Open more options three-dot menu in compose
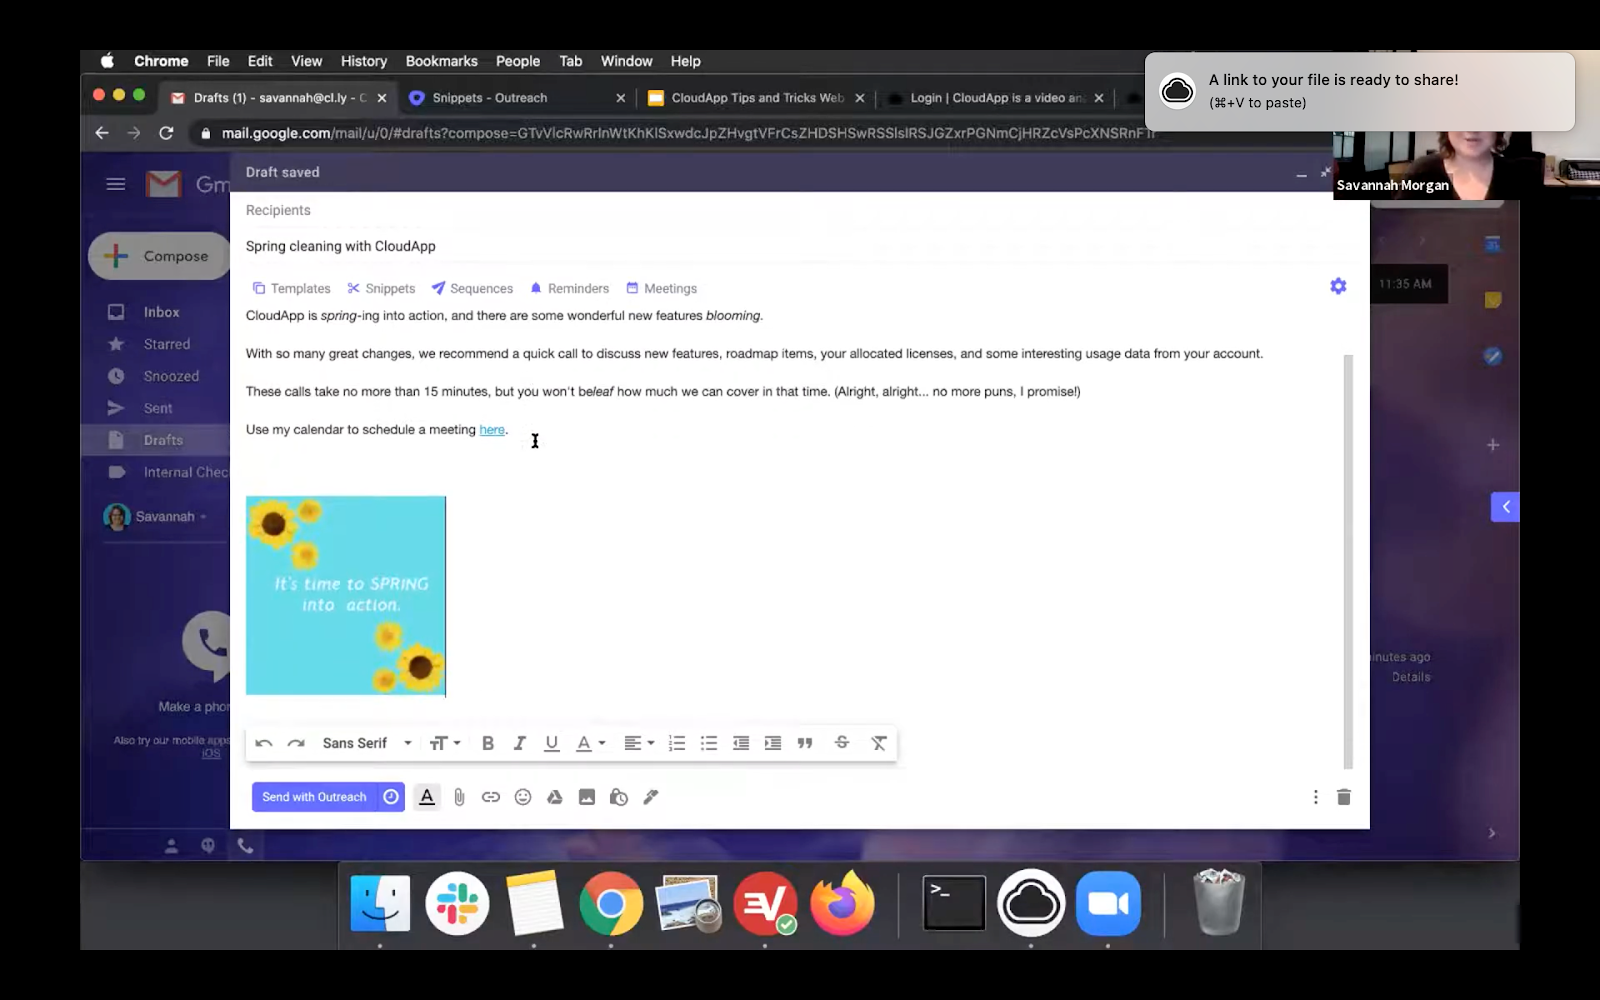The width and height of the screenshot is (1600, 1000). pos(1315,797)
